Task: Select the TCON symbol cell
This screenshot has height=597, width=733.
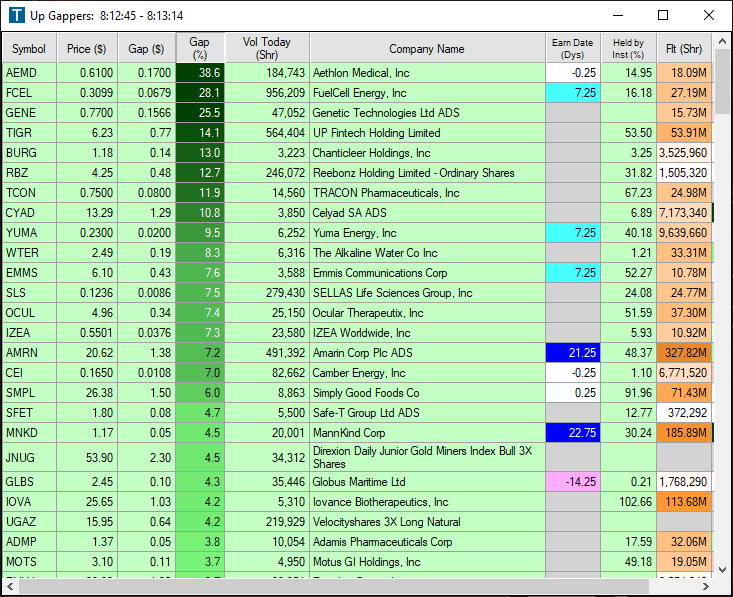Action: pos(29,193)
